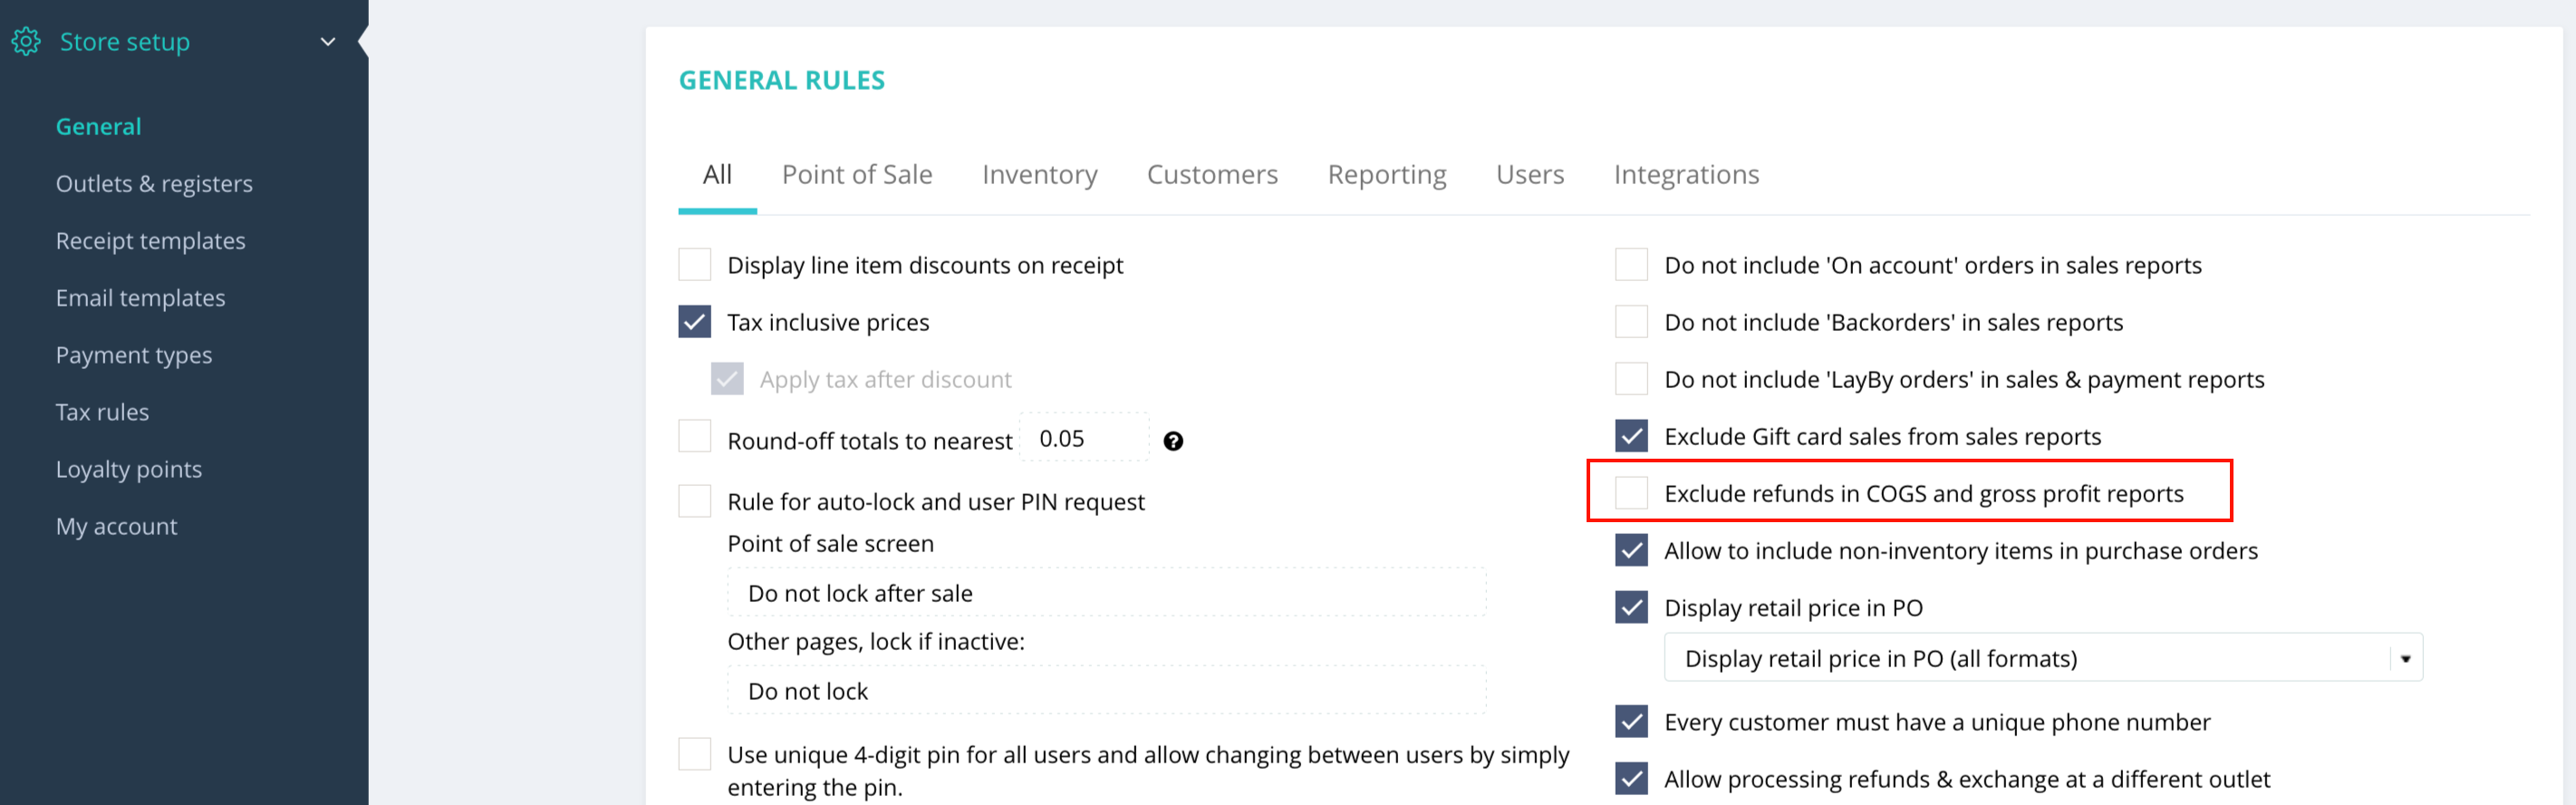The height and width of the screenshot is (805, 2576).
Task: Check Do not include 'On account' orders
Action: coord(1631,265)
